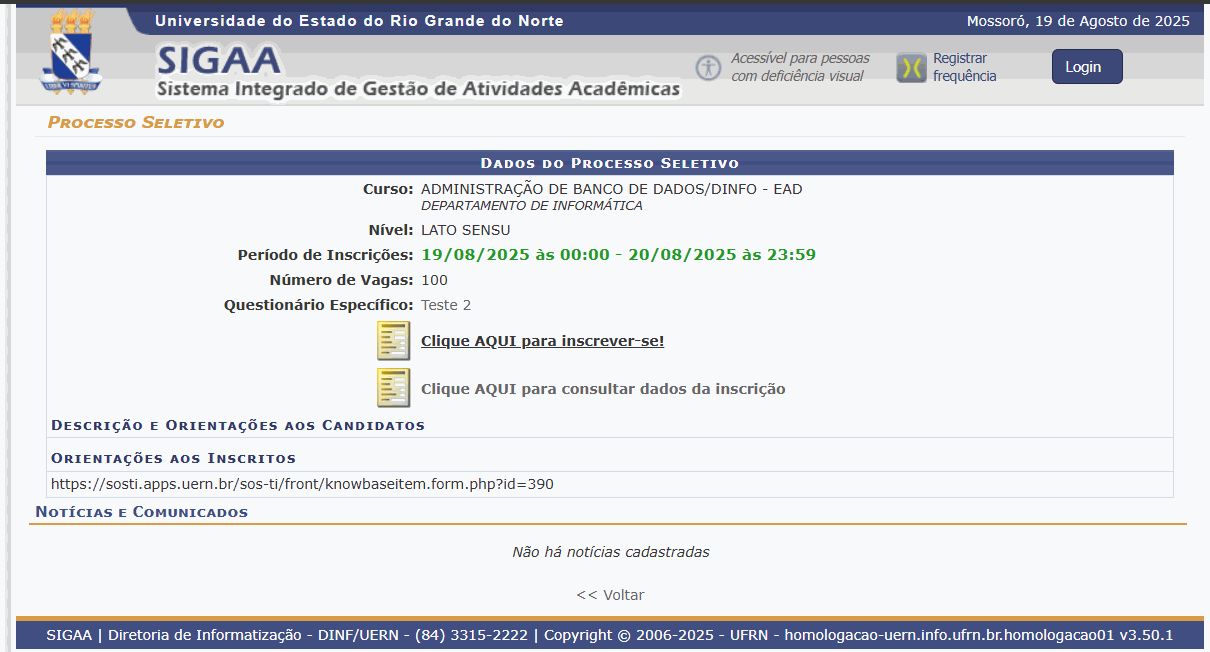This screenshot has height=652, width=1210.
Task: Click the green Período de Inscrições dates
Action: 618,255
